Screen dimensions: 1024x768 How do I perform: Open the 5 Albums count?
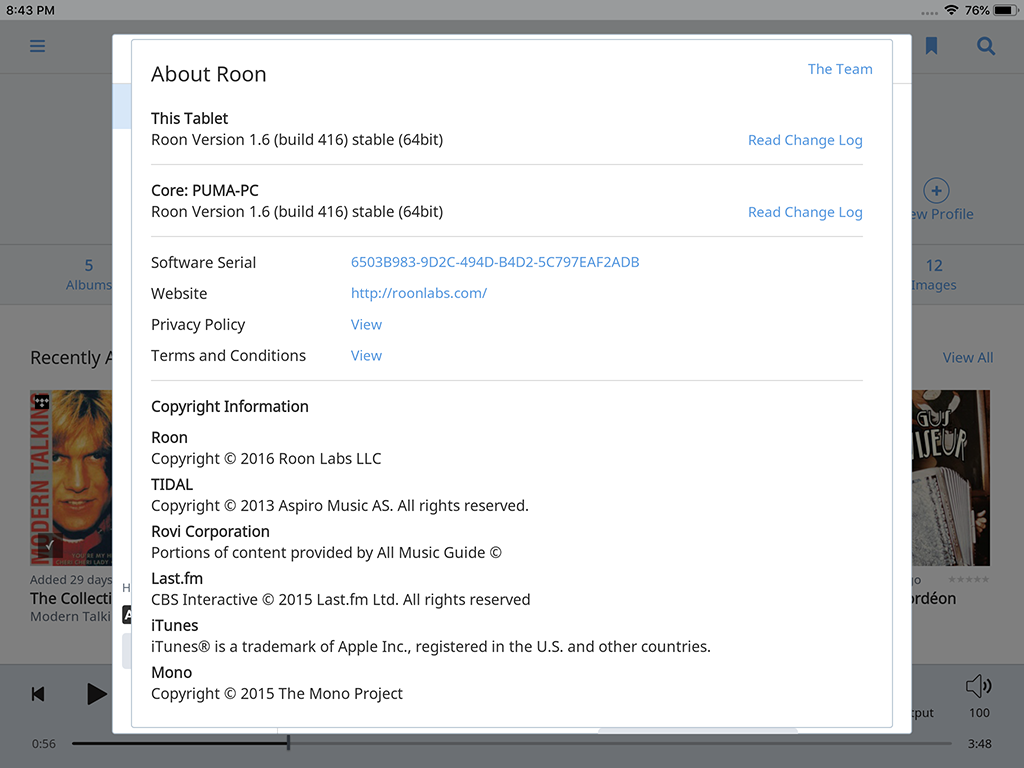click(x=89, y=274)
